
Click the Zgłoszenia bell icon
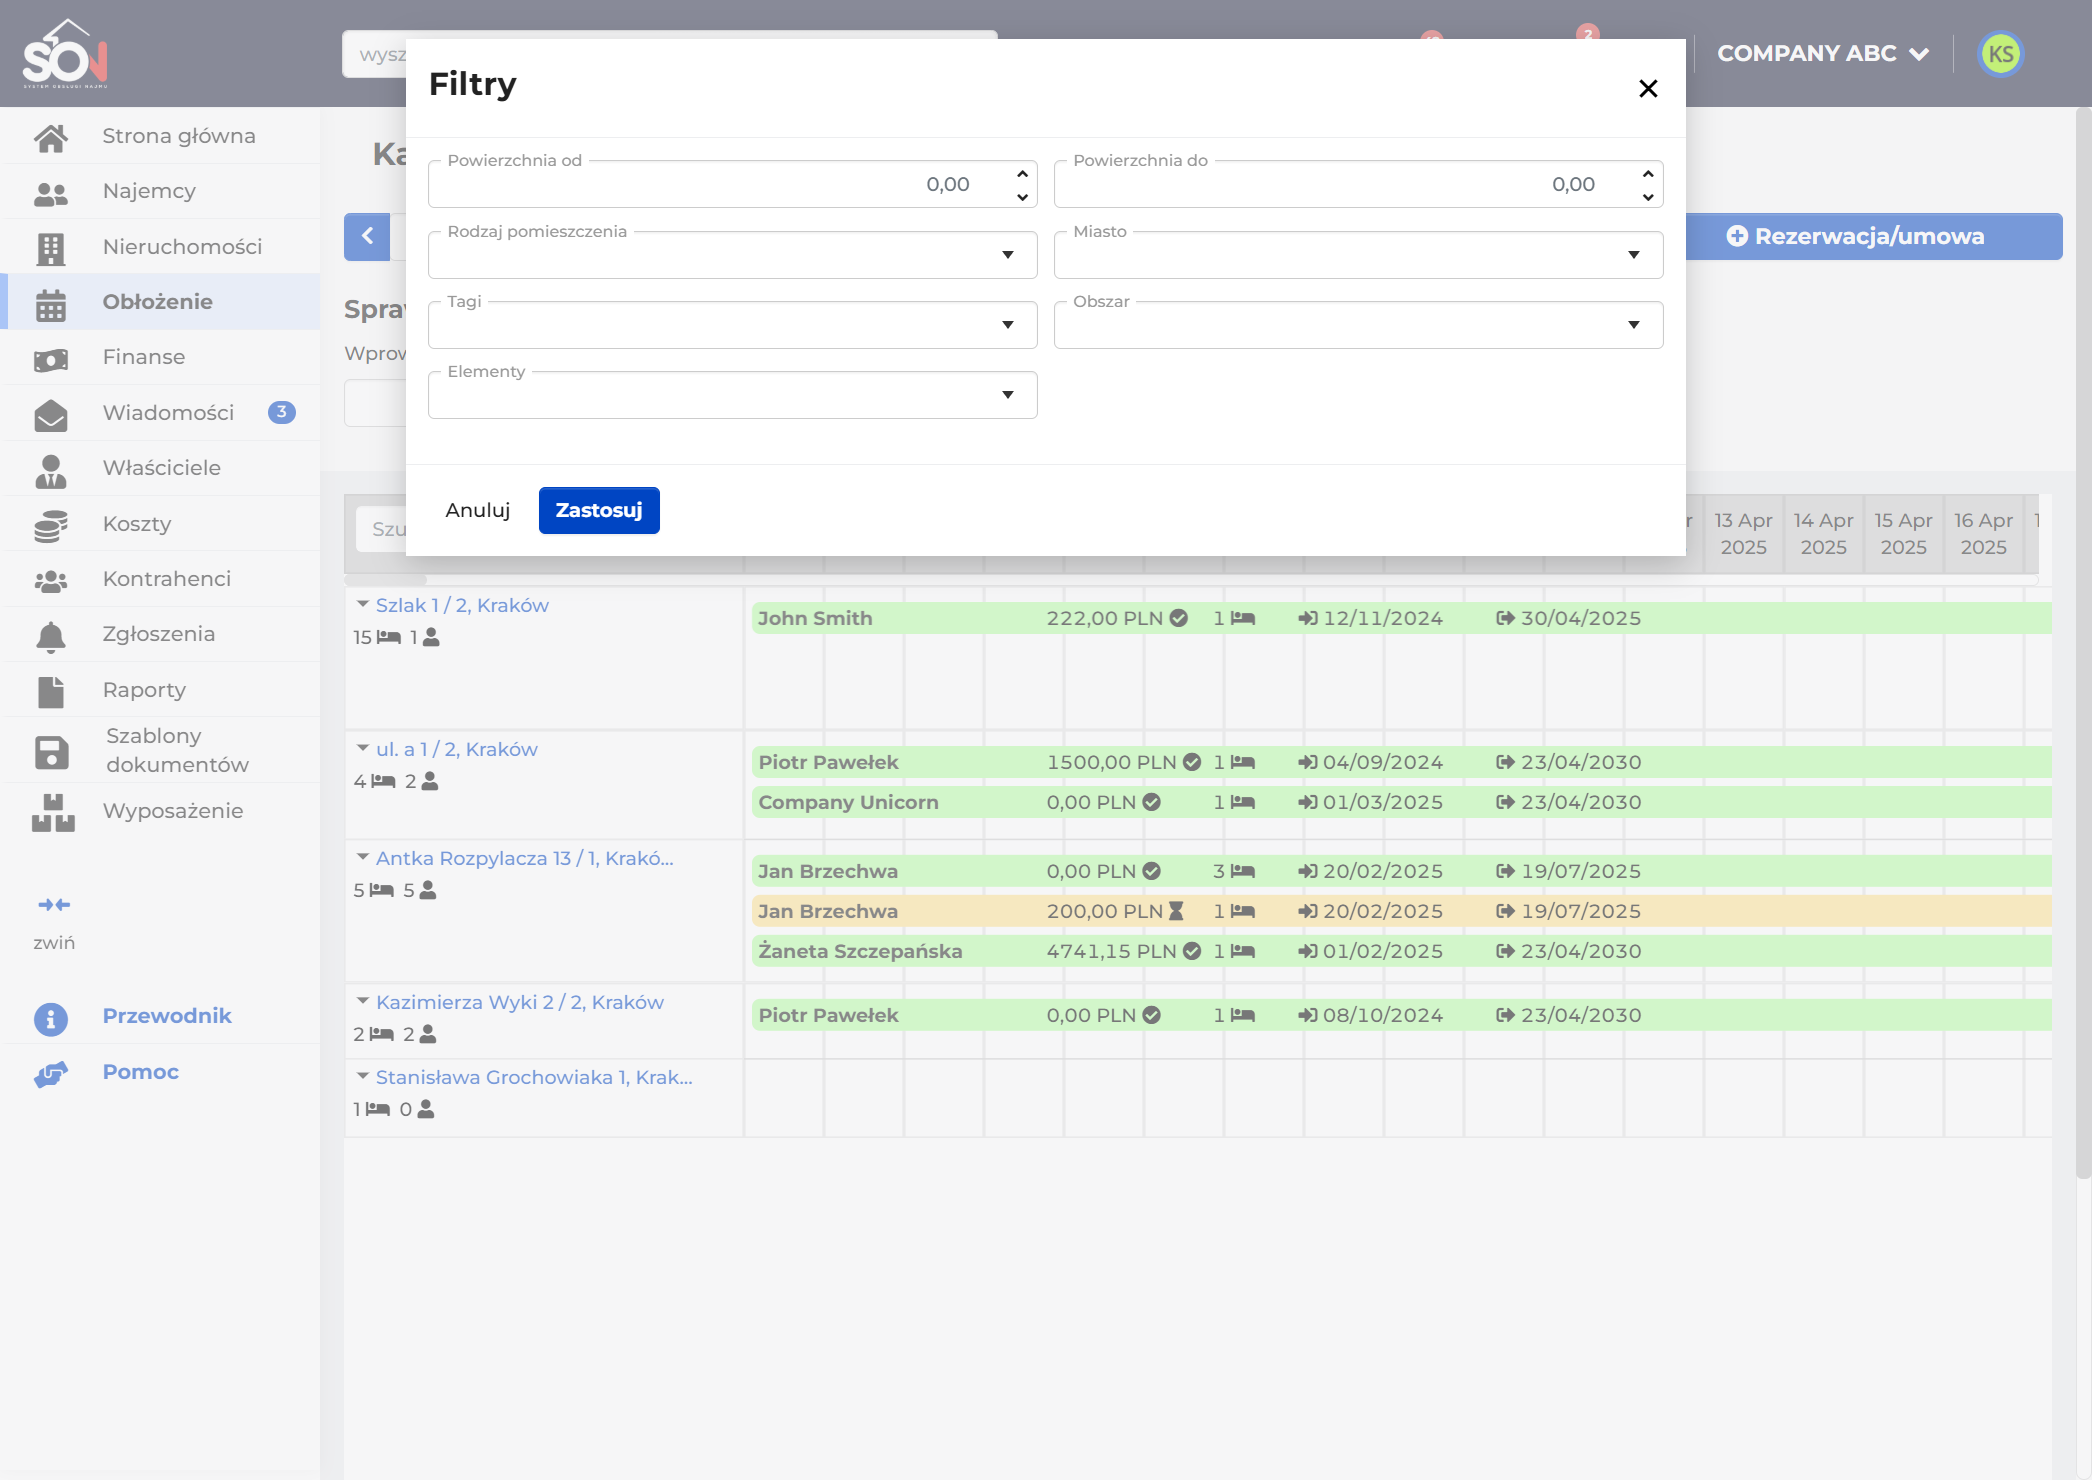tap(51, 636)
